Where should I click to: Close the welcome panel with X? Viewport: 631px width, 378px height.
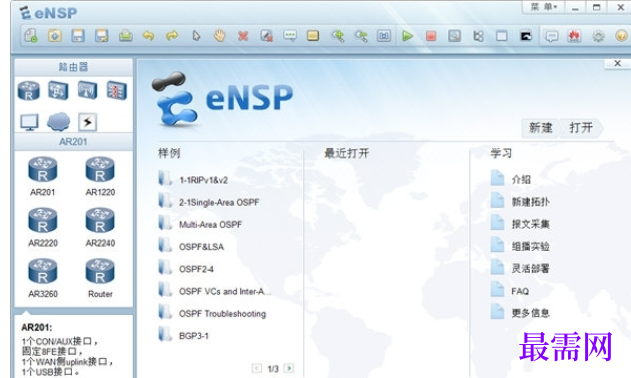click(618, 64)
